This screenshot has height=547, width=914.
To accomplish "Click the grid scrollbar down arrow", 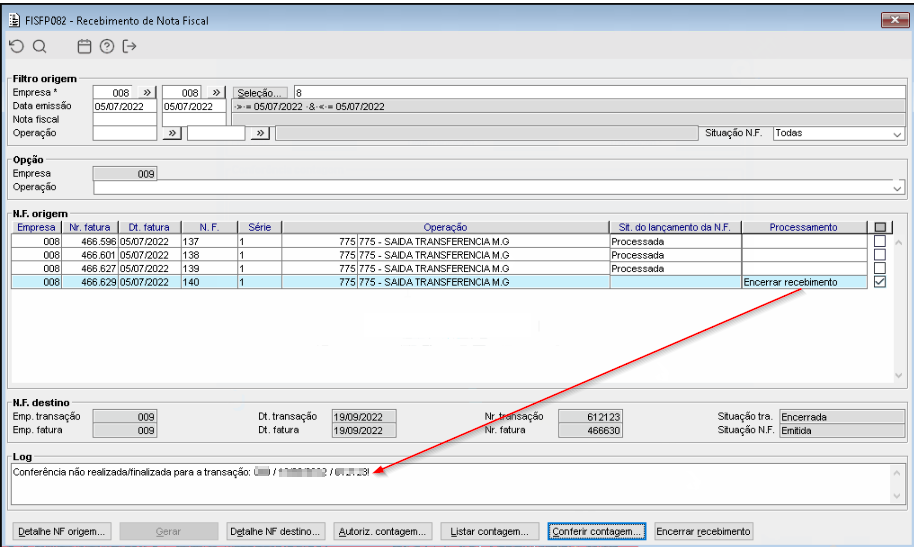I will [898, 376].
